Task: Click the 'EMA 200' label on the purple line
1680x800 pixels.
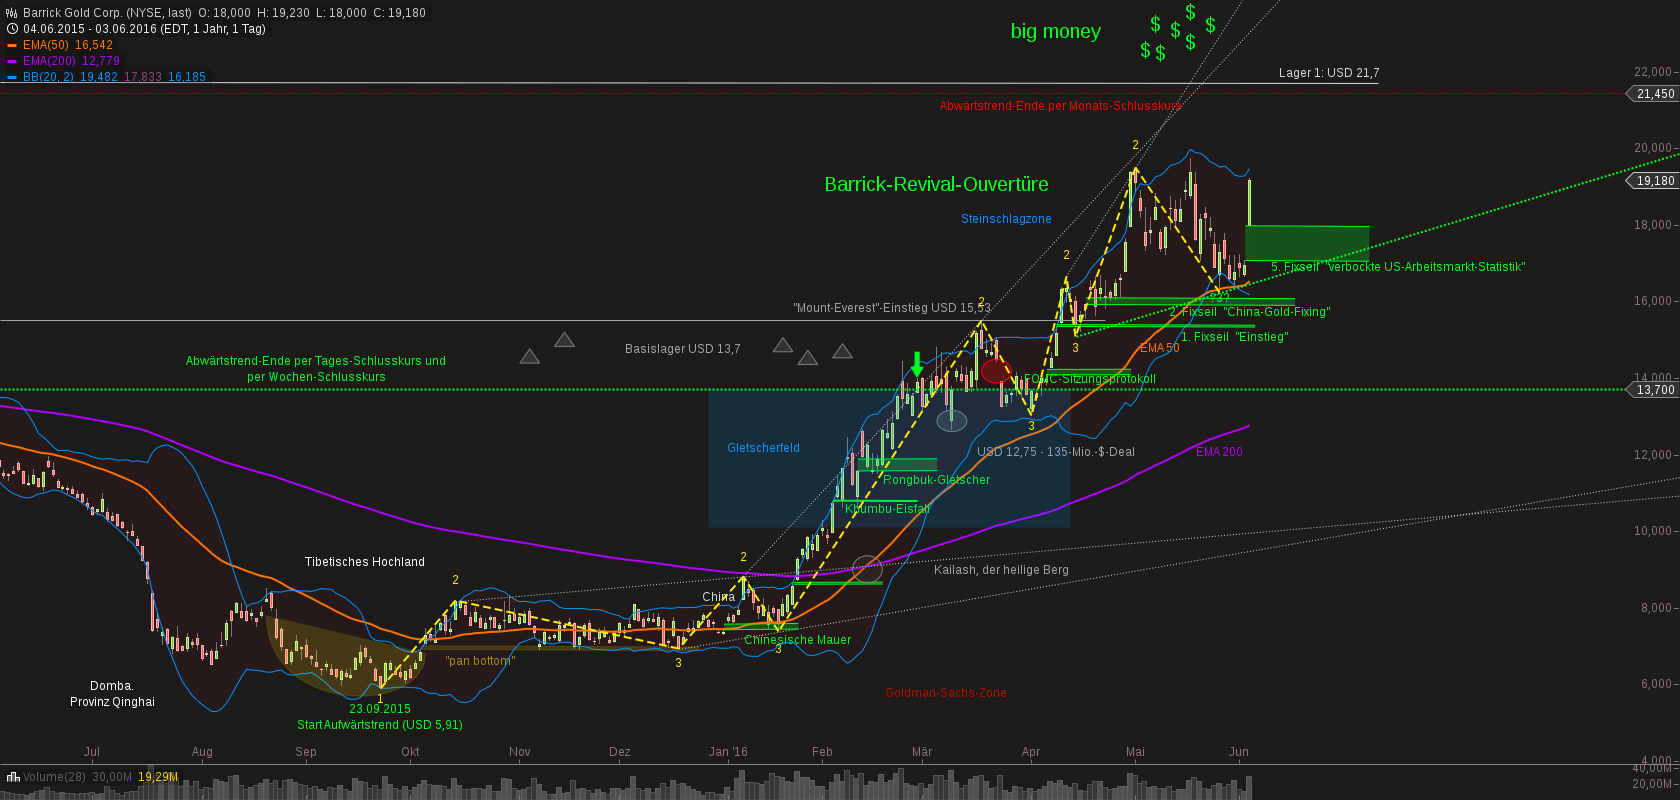Action: 1219,452
